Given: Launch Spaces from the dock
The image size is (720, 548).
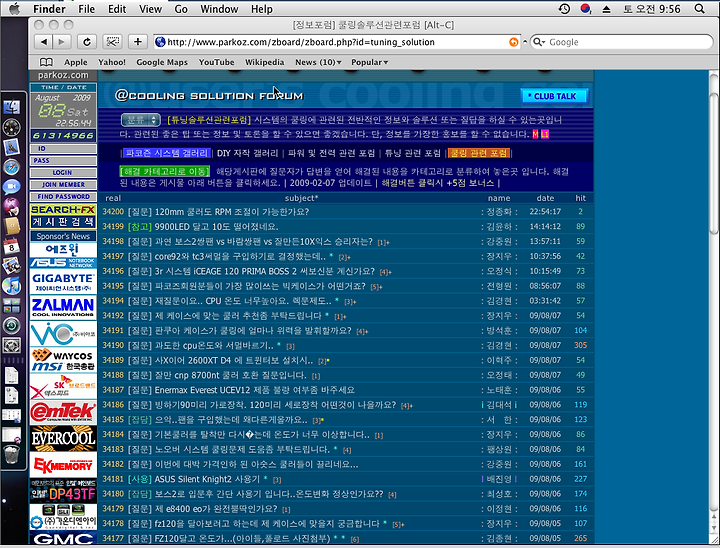Looking at the screenshot, I should [11, 305].
